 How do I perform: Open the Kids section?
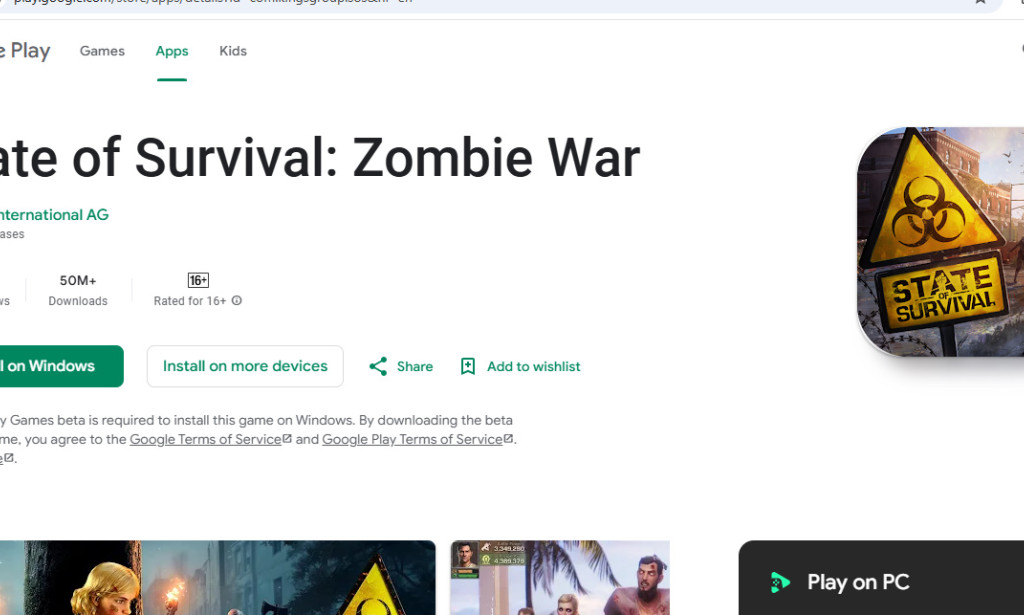tap(232, 51)
